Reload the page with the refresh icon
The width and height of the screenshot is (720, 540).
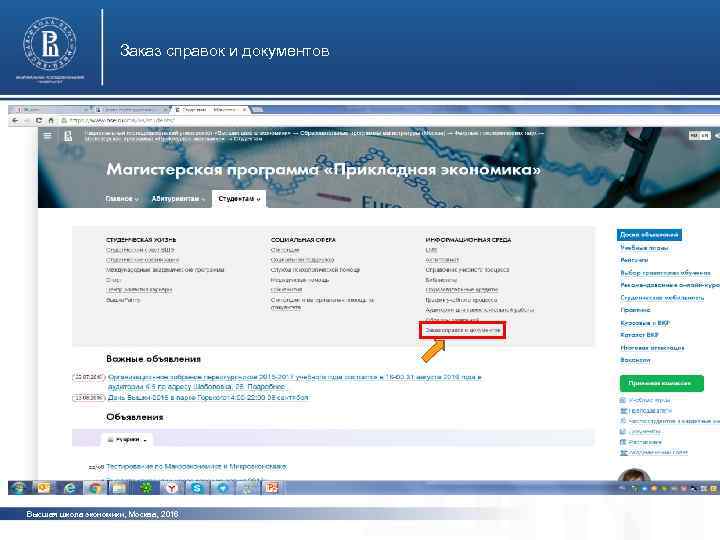39,120
